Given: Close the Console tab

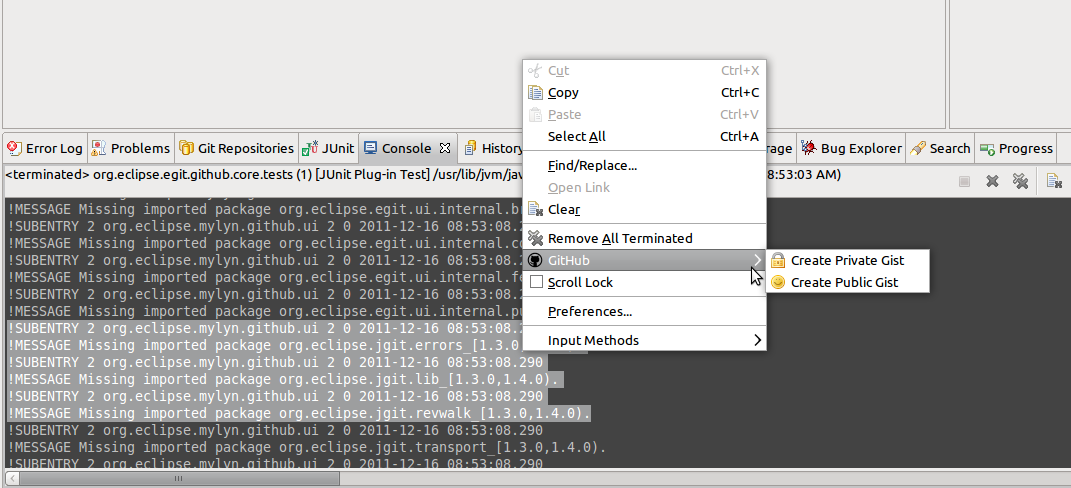Looking at the screenshot, I should 445,148.
